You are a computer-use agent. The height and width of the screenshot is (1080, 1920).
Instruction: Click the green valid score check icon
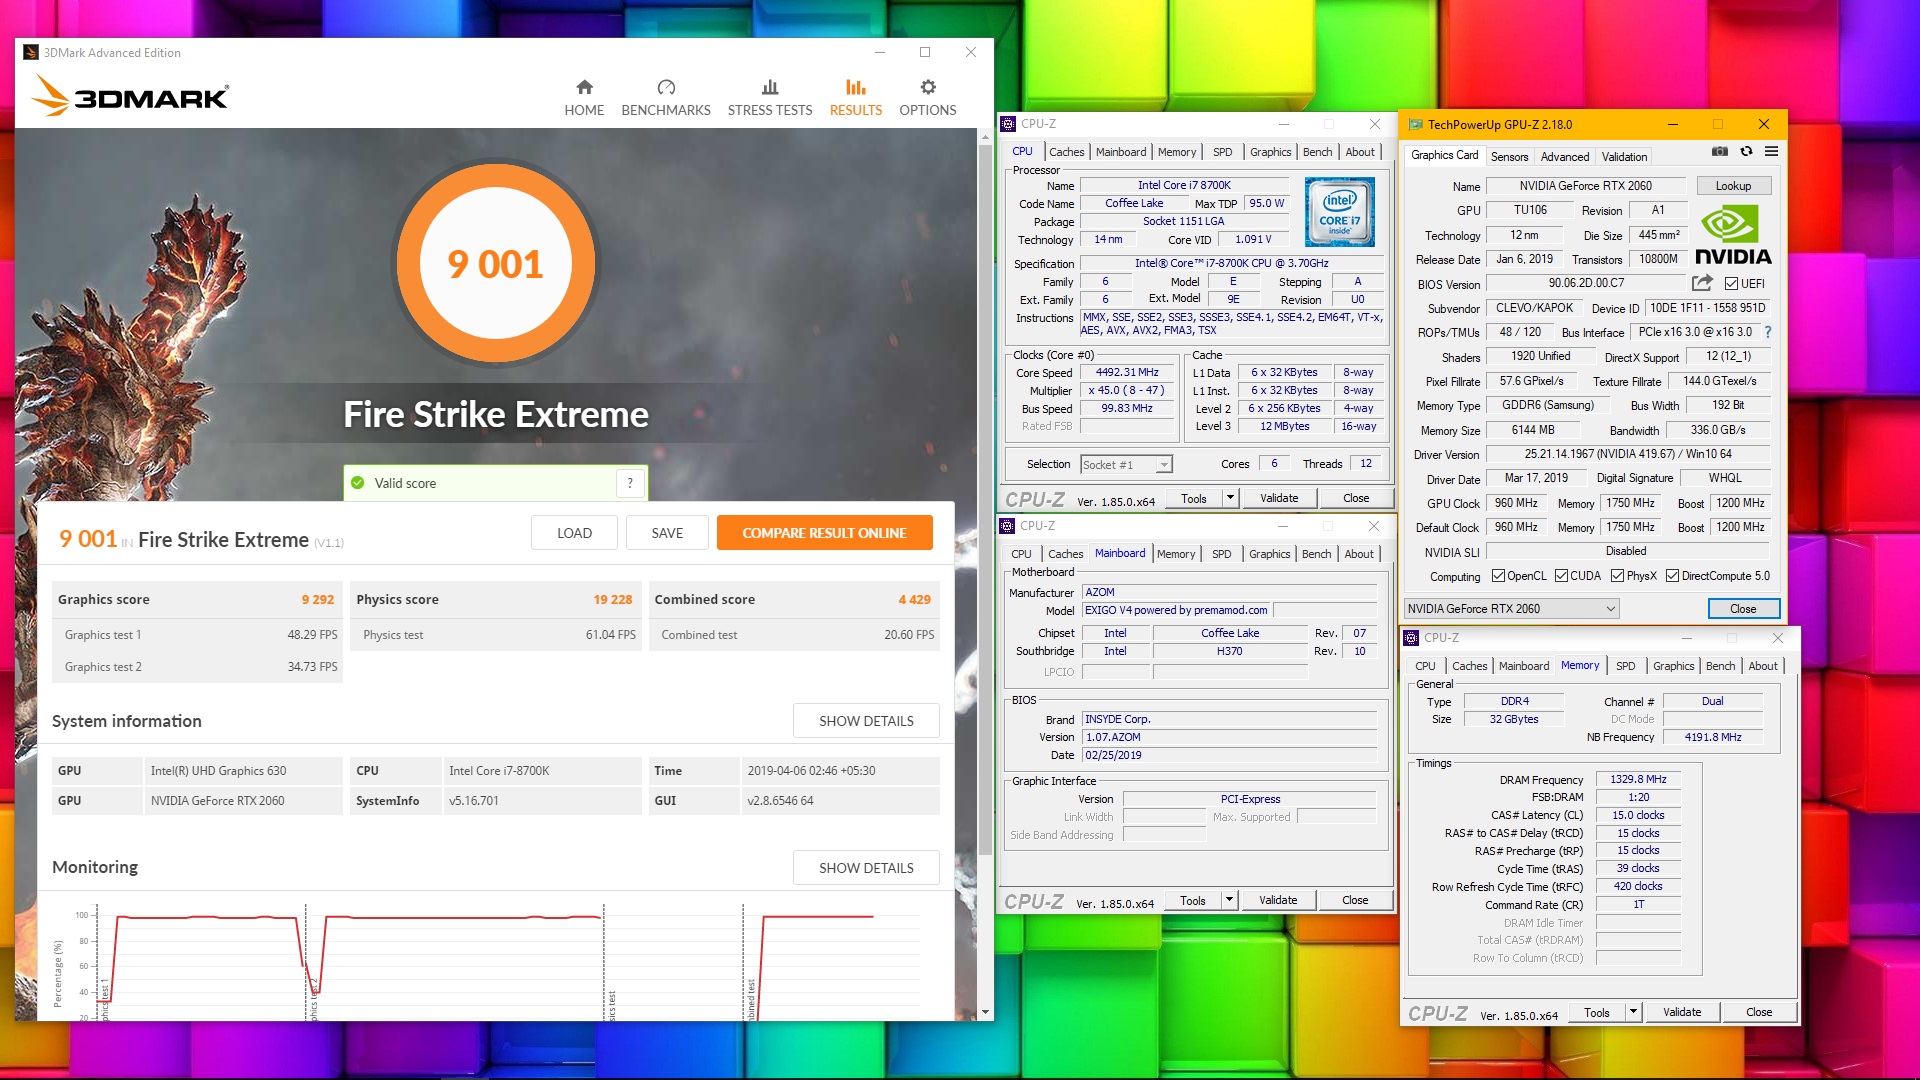[358, 483]
